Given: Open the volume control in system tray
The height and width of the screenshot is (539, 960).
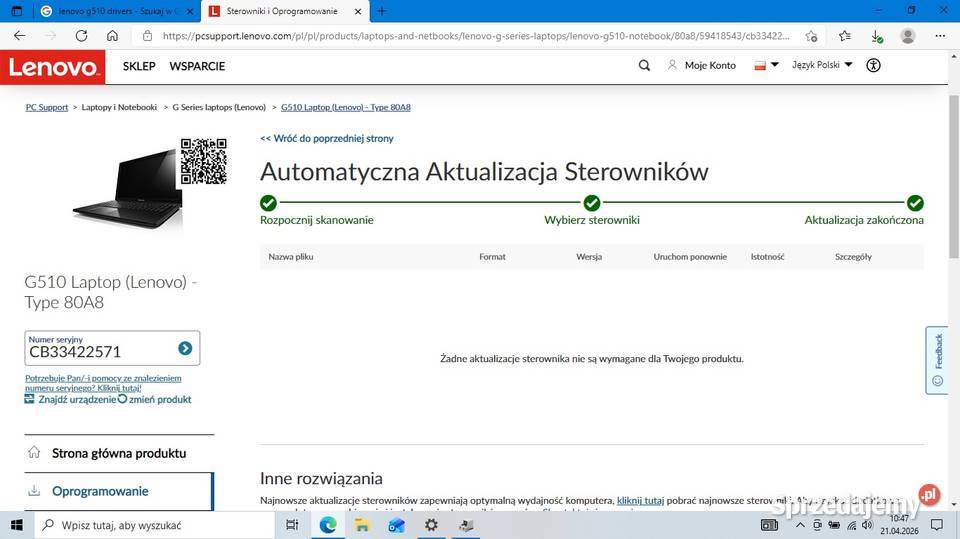Looking at the screenshot, I should [867, 525].
